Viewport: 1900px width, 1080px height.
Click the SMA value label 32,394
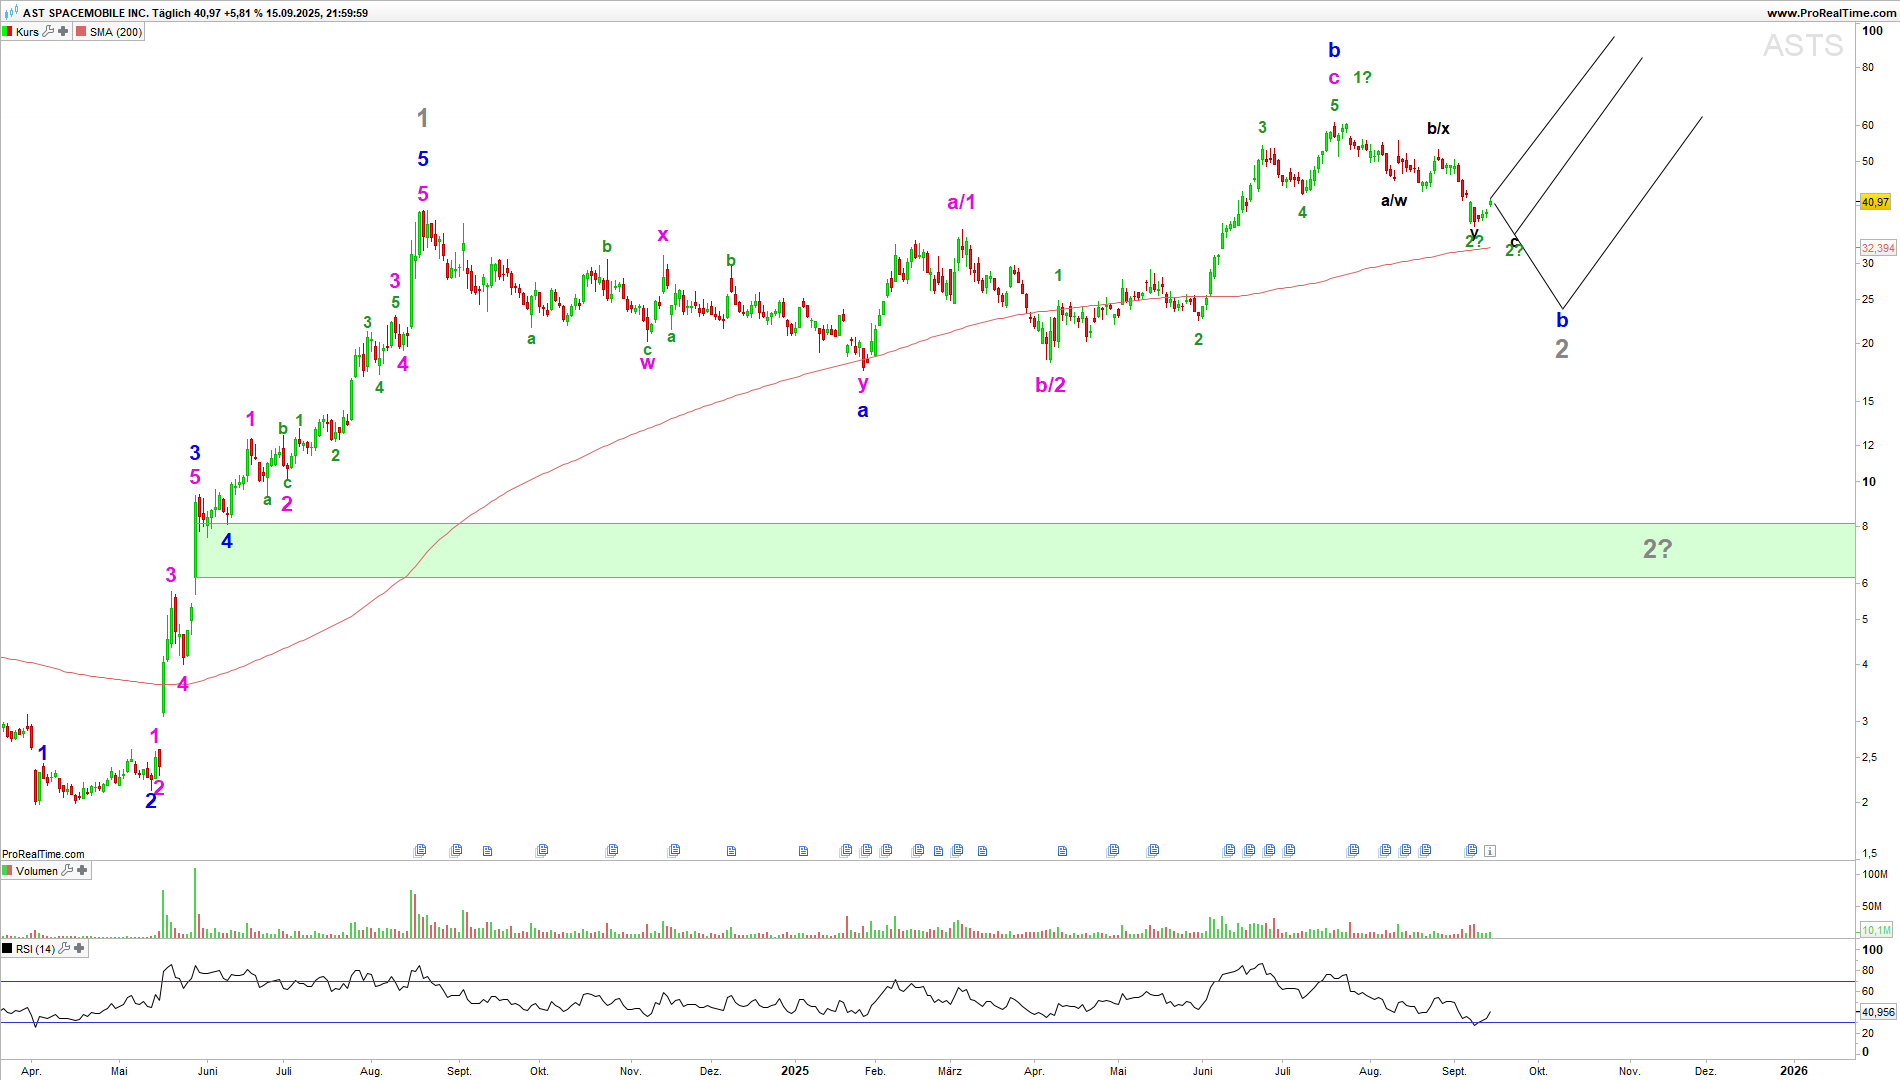pyautogui.click(x=1877, y=248)
